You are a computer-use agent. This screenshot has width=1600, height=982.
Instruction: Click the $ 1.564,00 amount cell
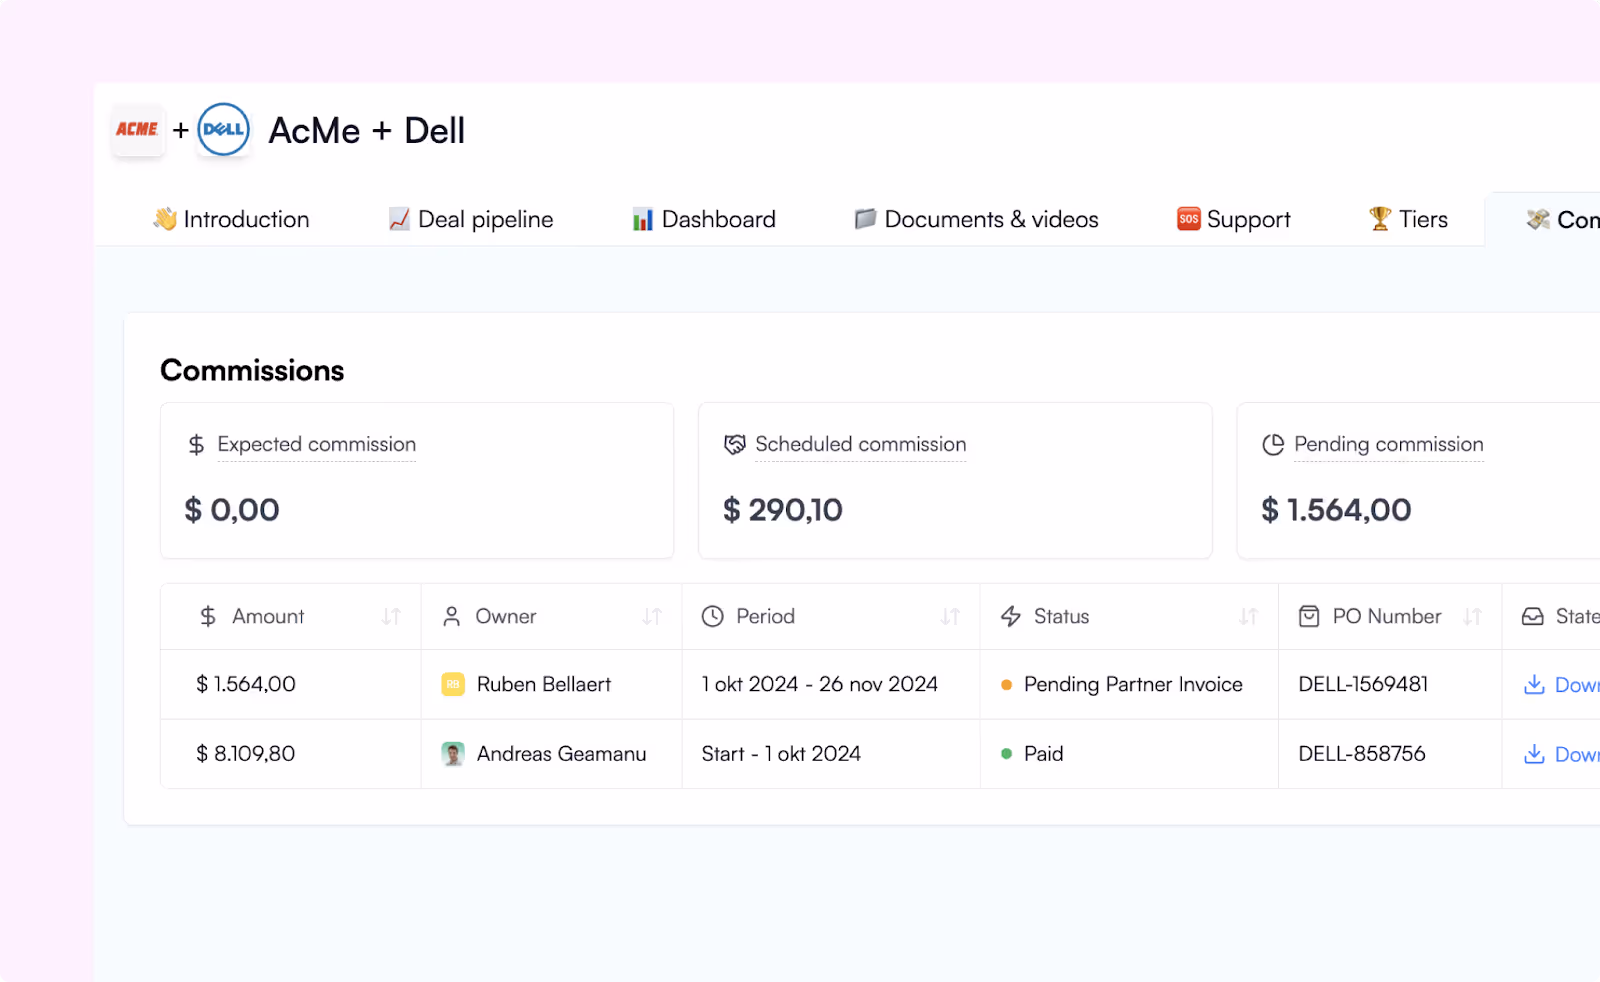tap(246, 684)
